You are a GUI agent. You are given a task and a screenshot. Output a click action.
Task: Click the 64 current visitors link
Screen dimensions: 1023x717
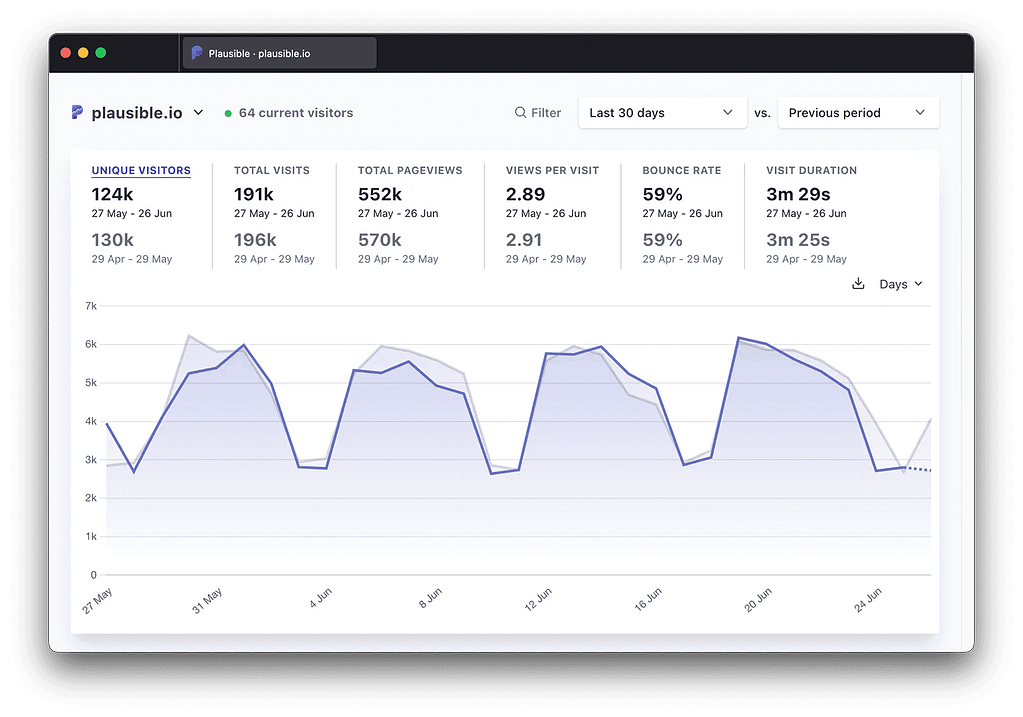coord(295,113)
